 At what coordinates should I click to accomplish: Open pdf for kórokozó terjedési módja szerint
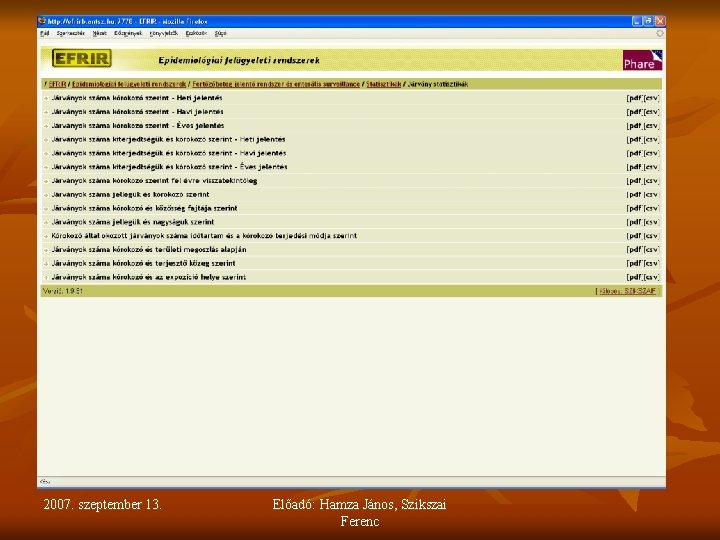tap(634, 236)
